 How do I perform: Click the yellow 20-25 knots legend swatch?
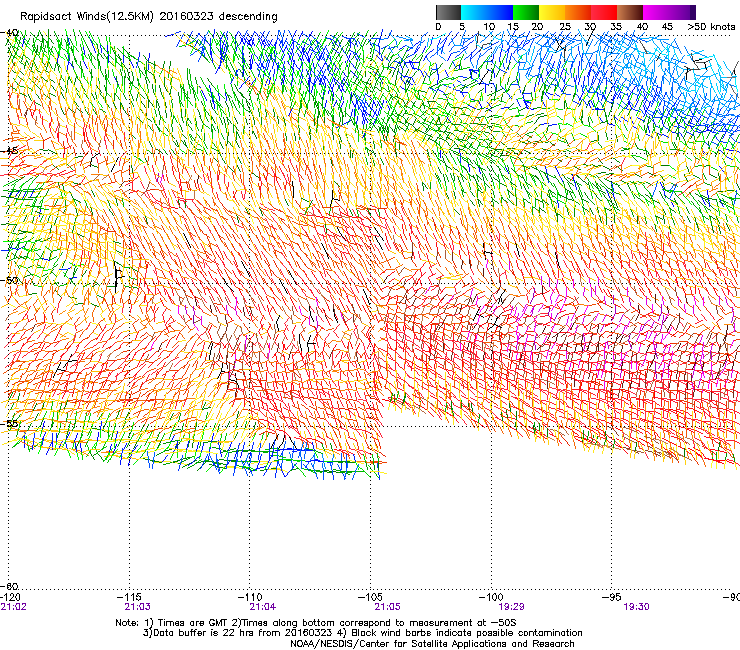[552, 12]
